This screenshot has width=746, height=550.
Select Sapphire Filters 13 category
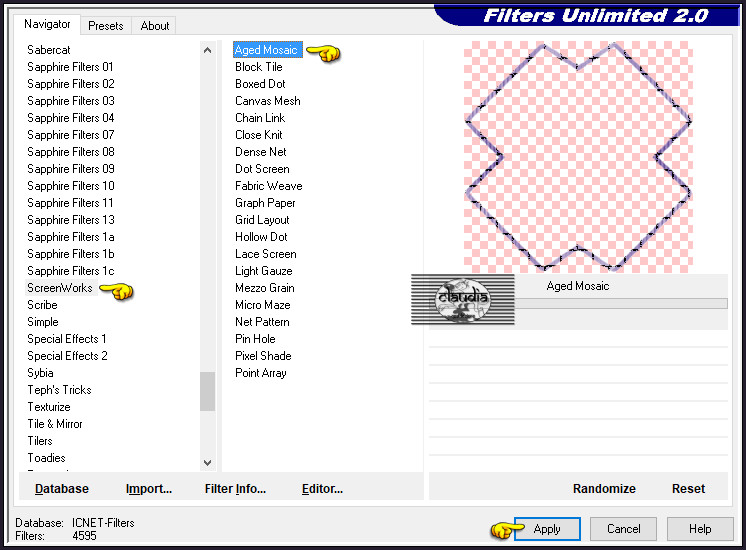(70, 220)
